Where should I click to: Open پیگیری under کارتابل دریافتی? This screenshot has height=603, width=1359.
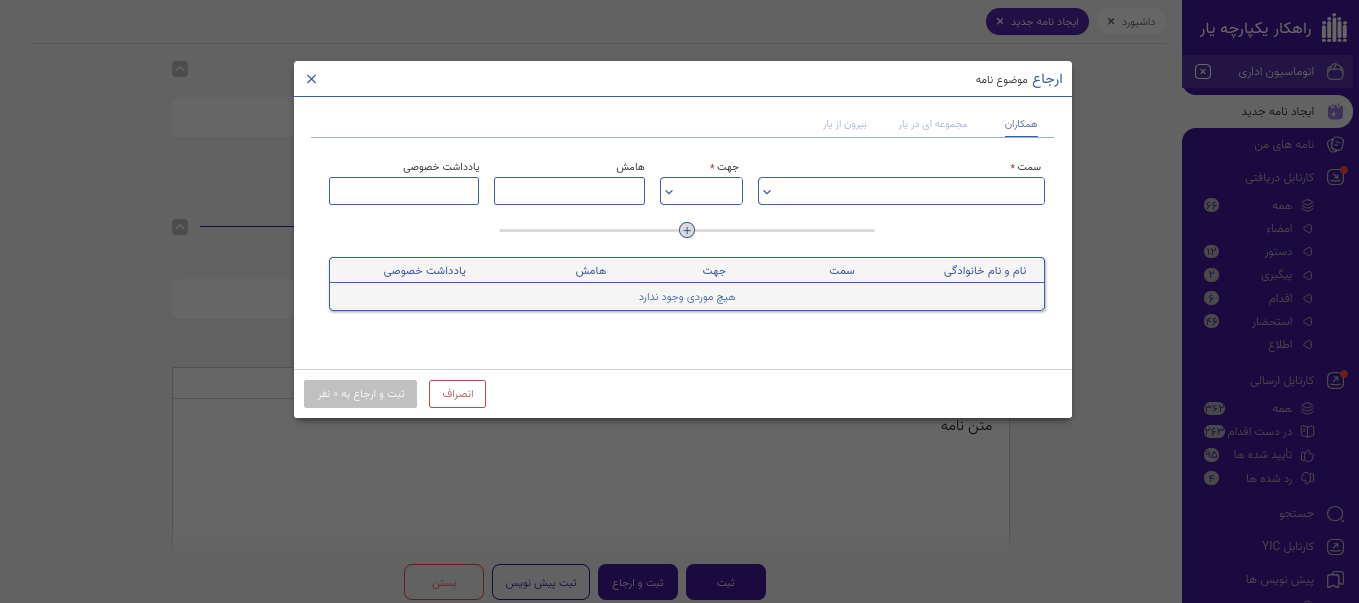click(1275, 274)
